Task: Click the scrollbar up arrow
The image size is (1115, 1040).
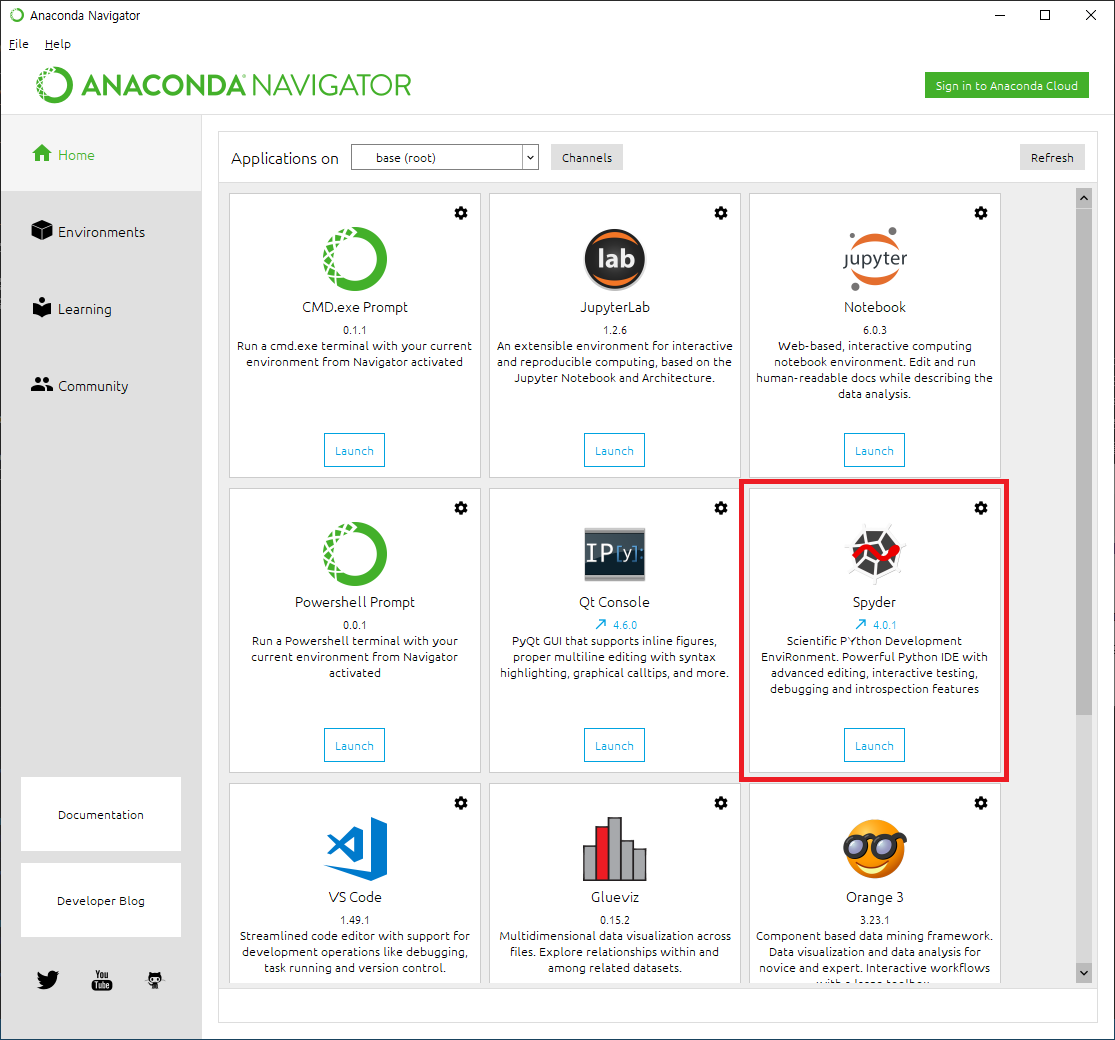Action: click(x=1084, y=198)
